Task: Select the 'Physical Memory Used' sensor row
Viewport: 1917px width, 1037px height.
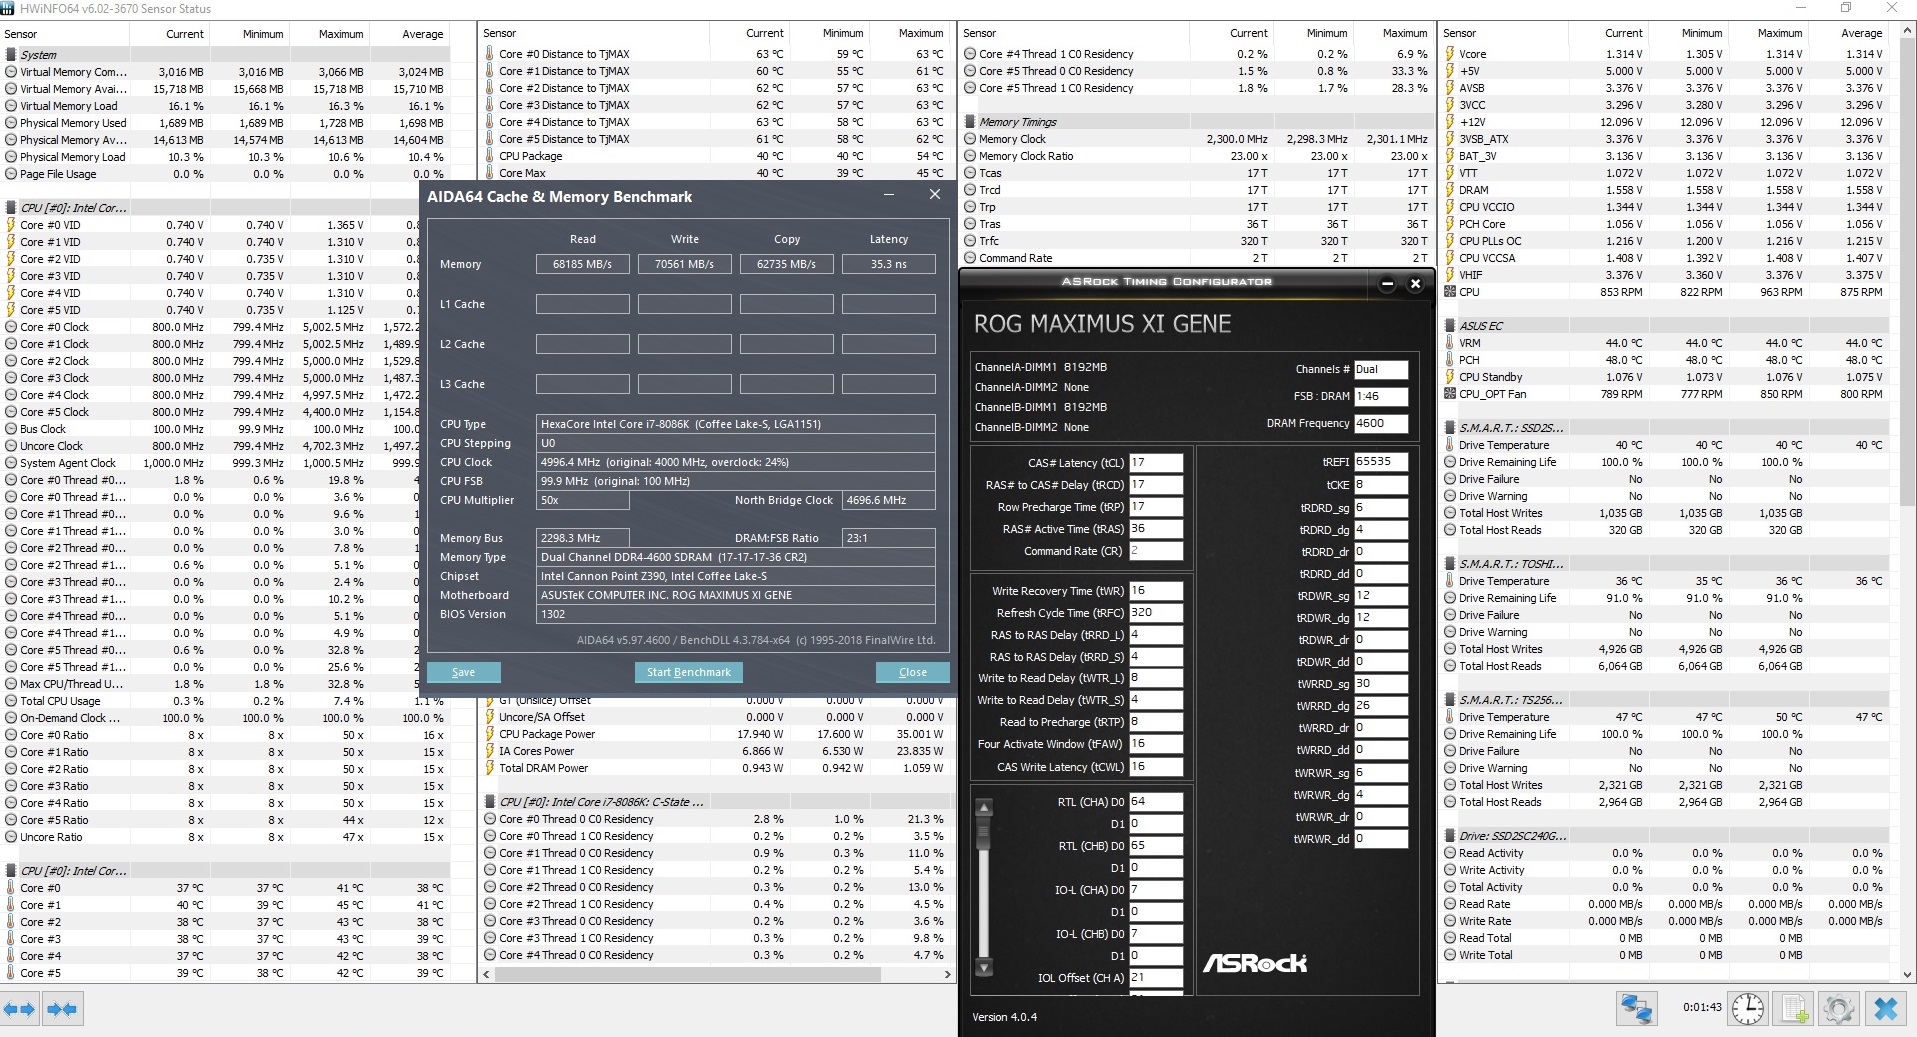Action: click(x=225, y=123)
